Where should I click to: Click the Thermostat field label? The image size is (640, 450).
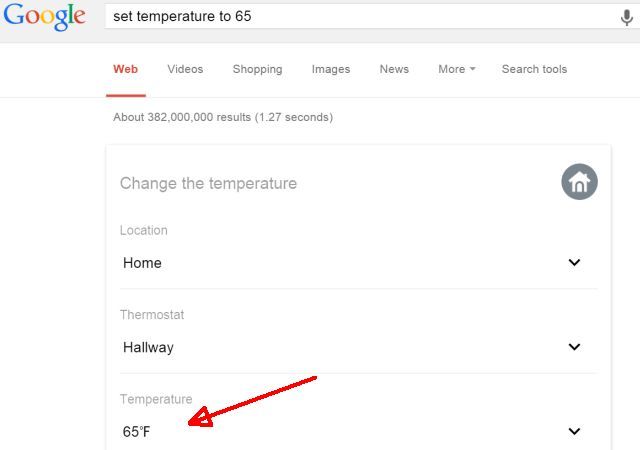(x=152, y=315)
